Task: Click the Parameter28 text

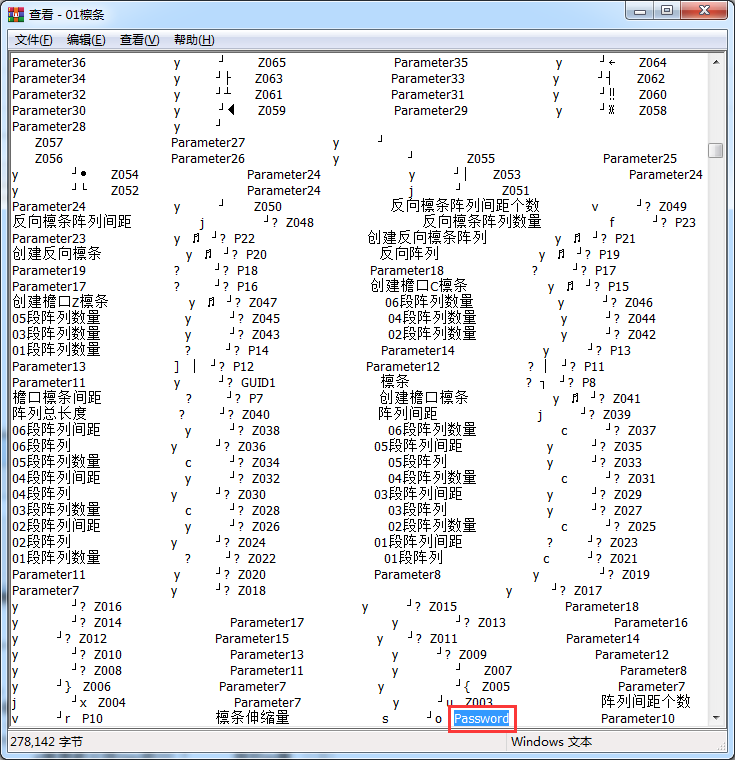Action: point(49,127)
